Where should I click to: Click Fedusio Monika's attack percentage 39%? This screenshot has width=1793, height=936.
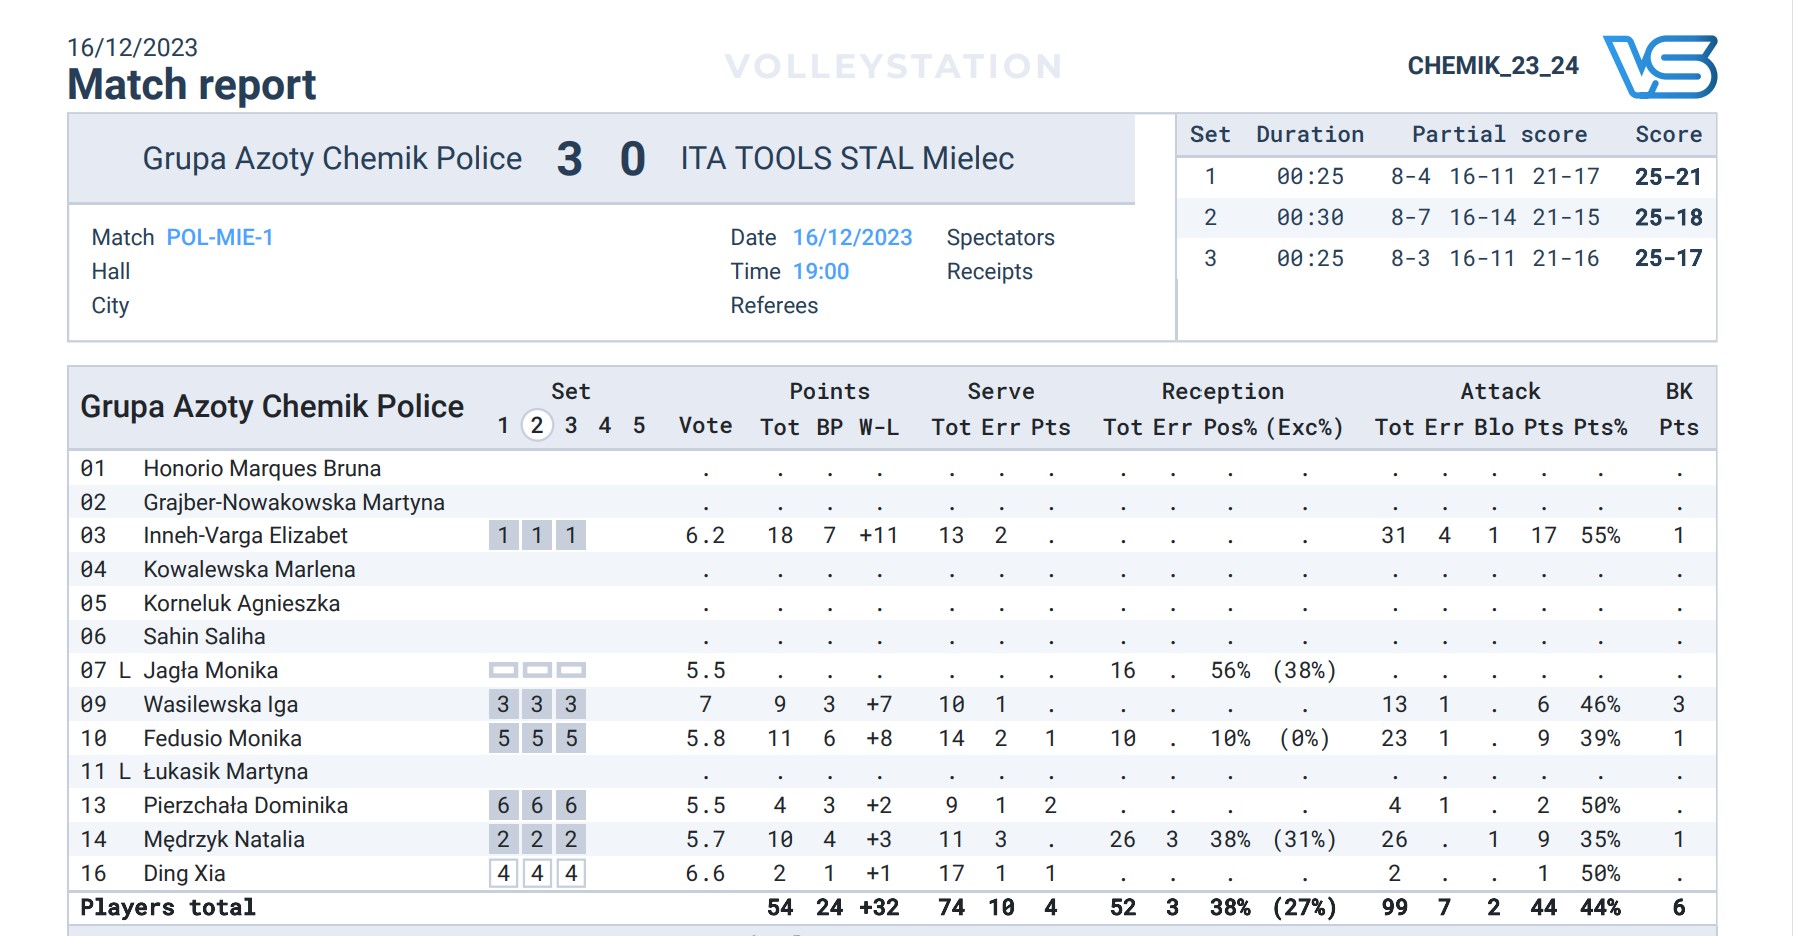click(x=1600, y=739)
